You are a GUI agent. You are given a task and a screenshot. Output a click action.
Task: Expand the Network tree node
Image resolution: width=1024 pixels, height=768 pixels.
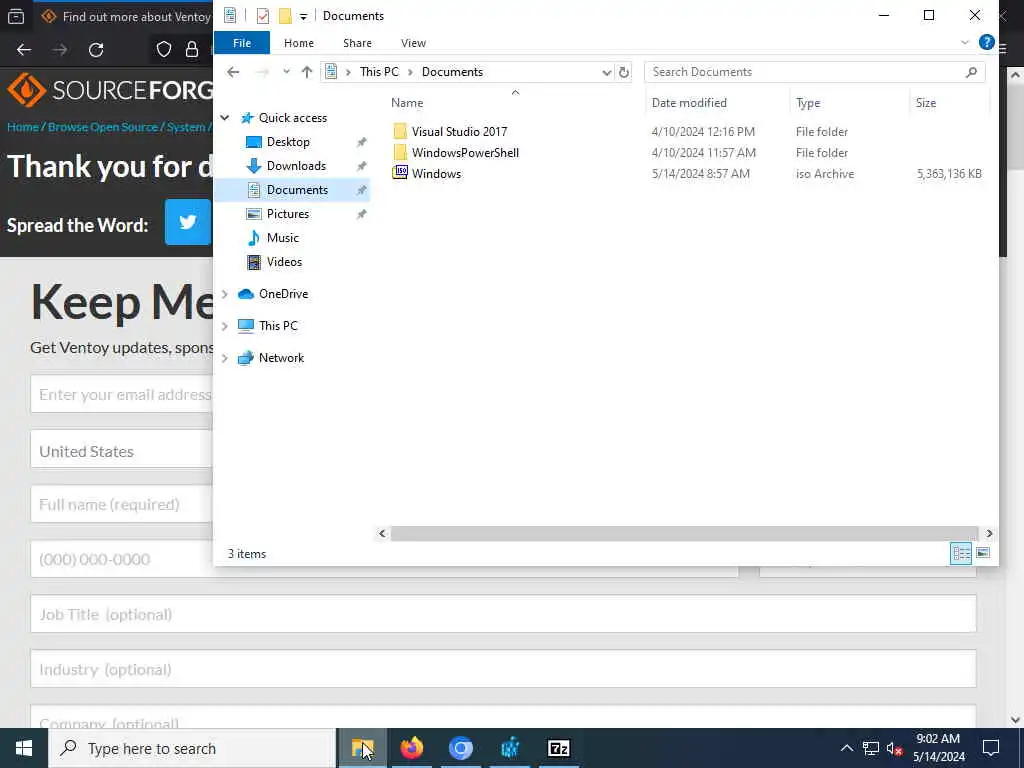pos(225,358)
